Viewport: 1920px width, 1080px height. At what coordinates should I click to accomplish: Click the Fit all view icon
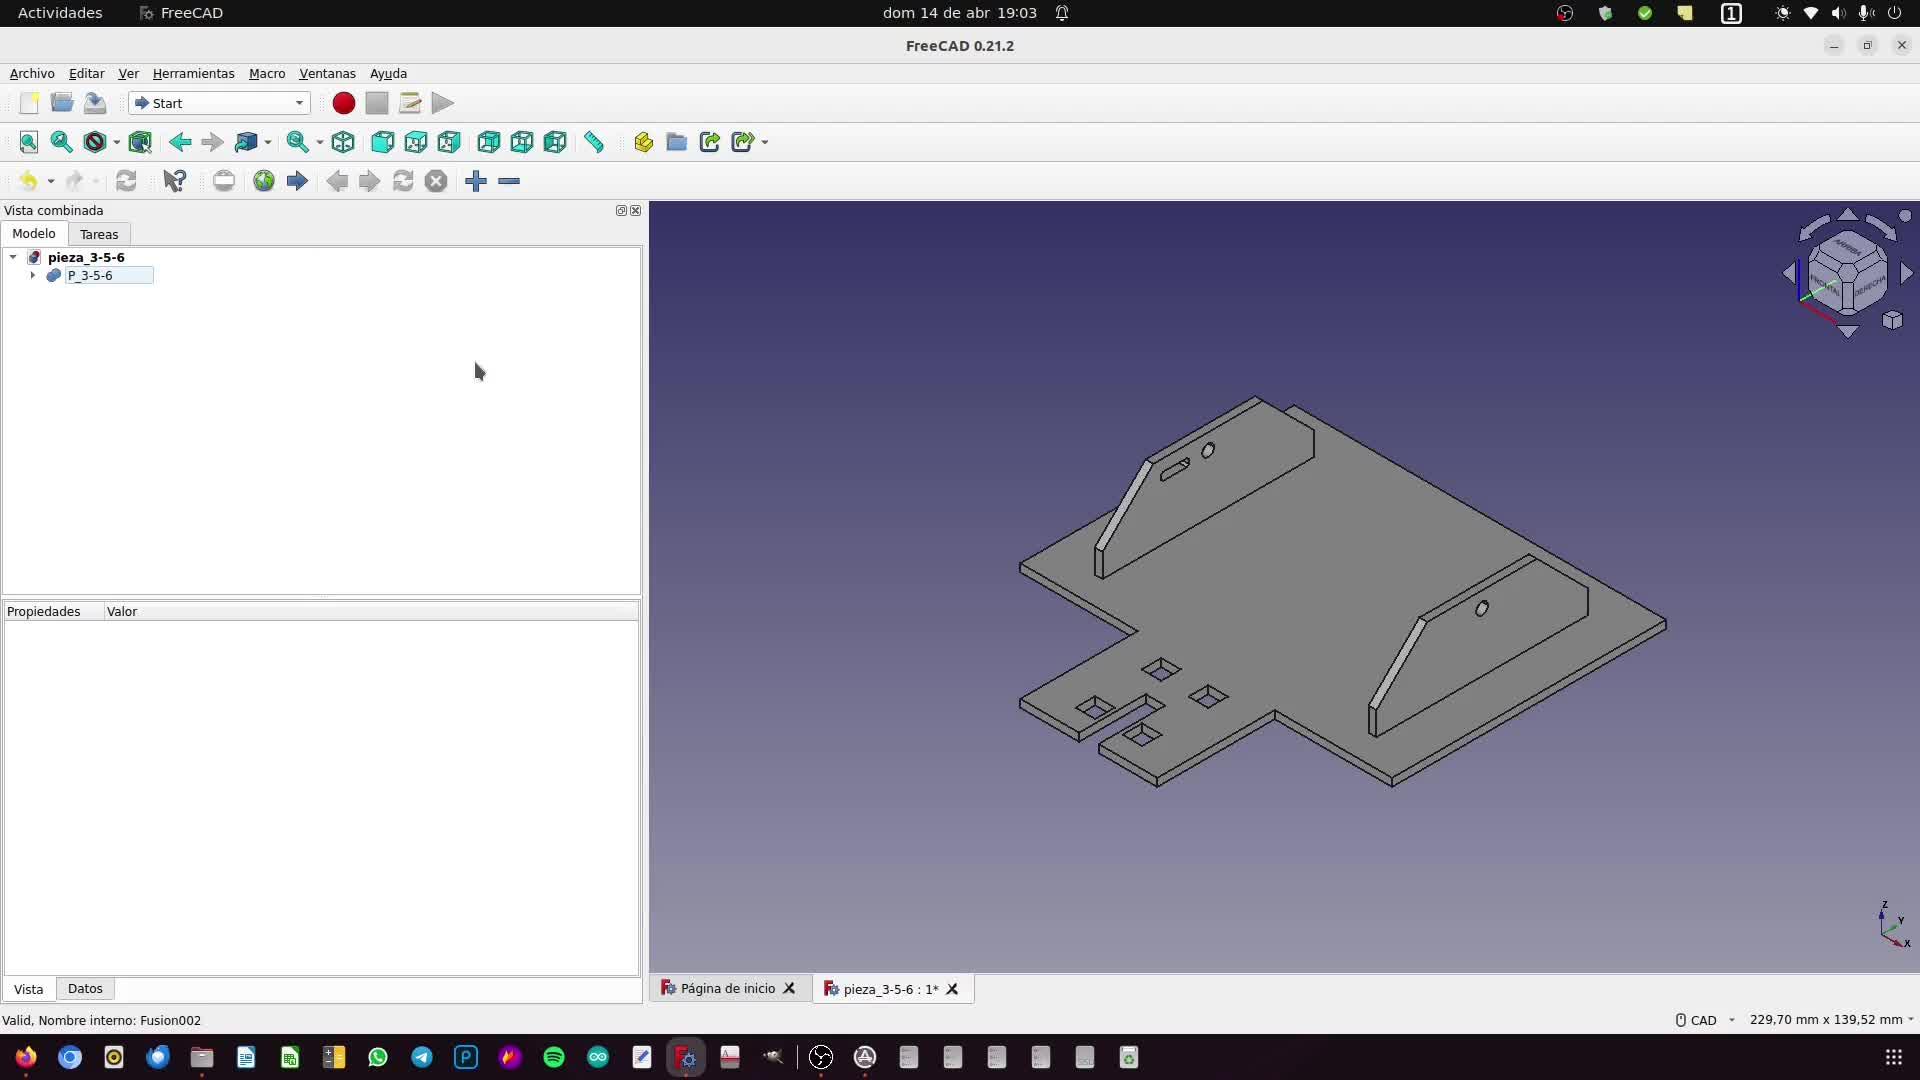pos(29,142)
